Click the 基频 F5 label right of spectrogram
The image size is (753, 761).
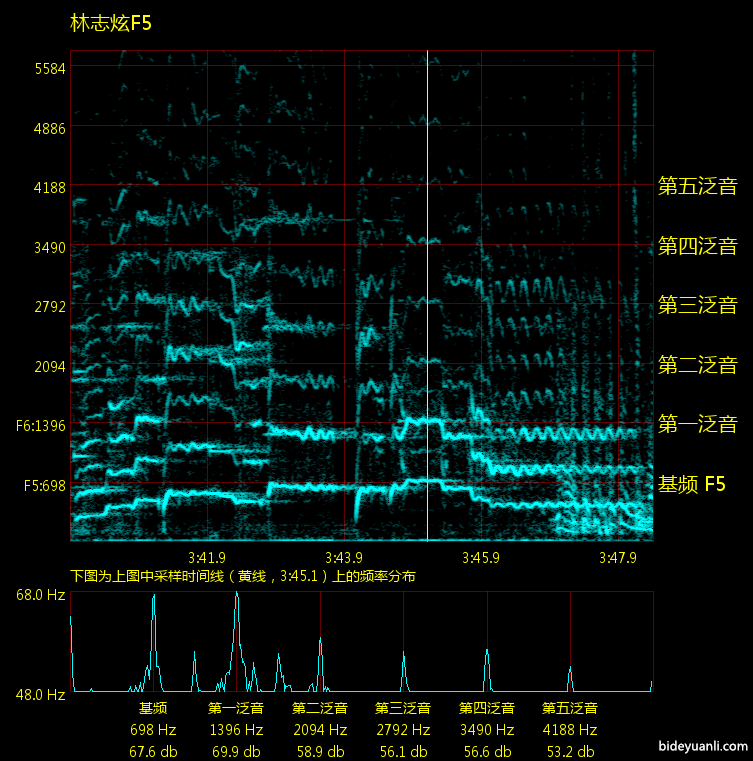(x=691, y=485)
